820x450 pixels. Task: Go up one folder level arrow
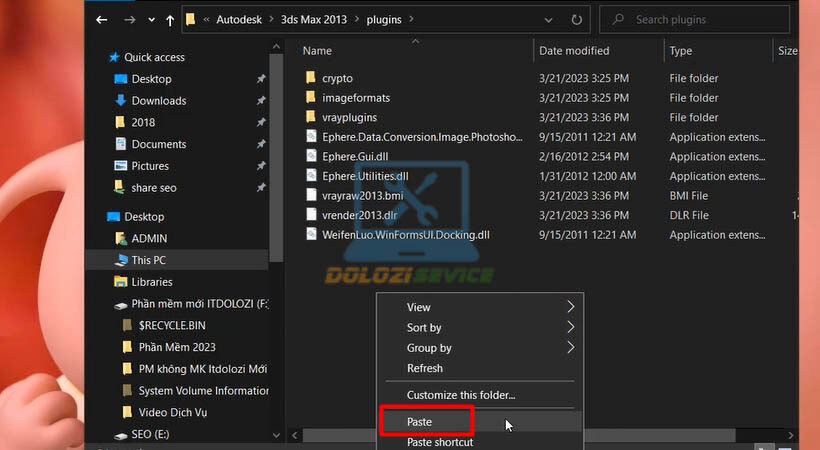170,20
